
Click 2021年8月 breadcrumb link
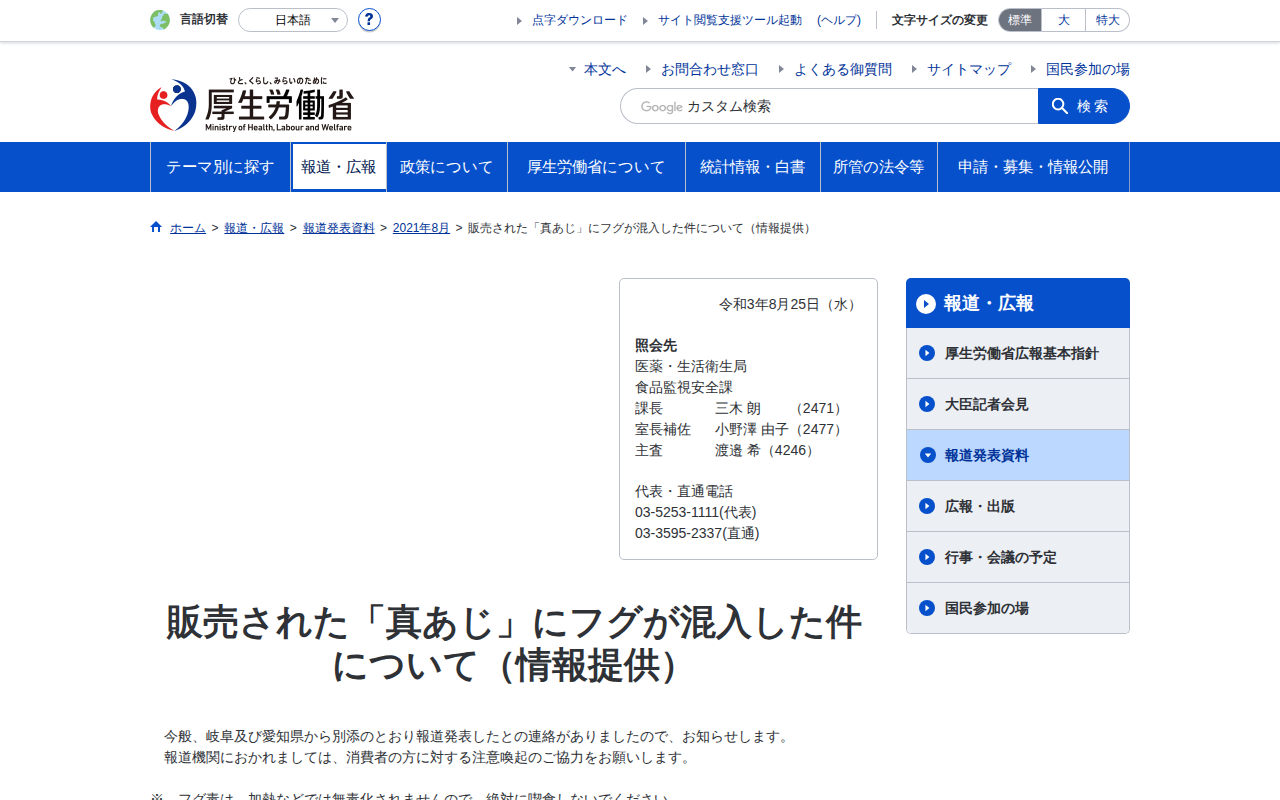[421, 228]
